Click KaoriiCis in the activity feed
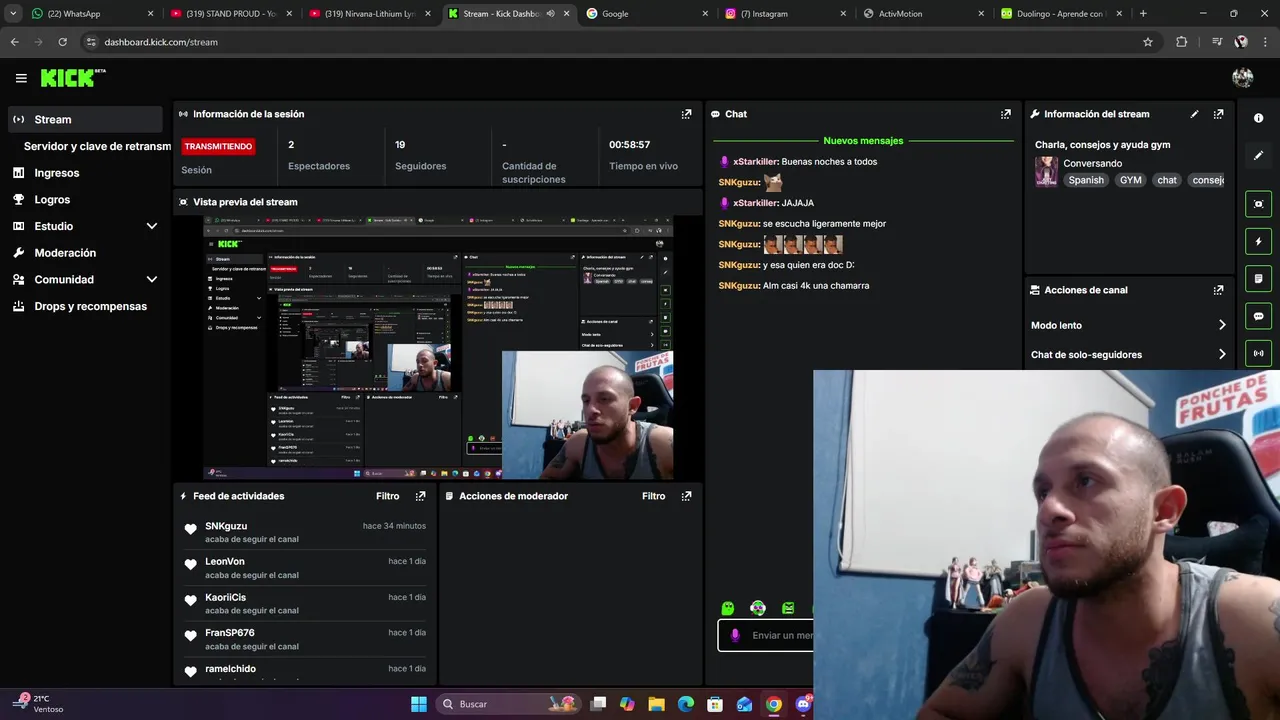Screen dimensions: 1280x720 tap(225, 597)
